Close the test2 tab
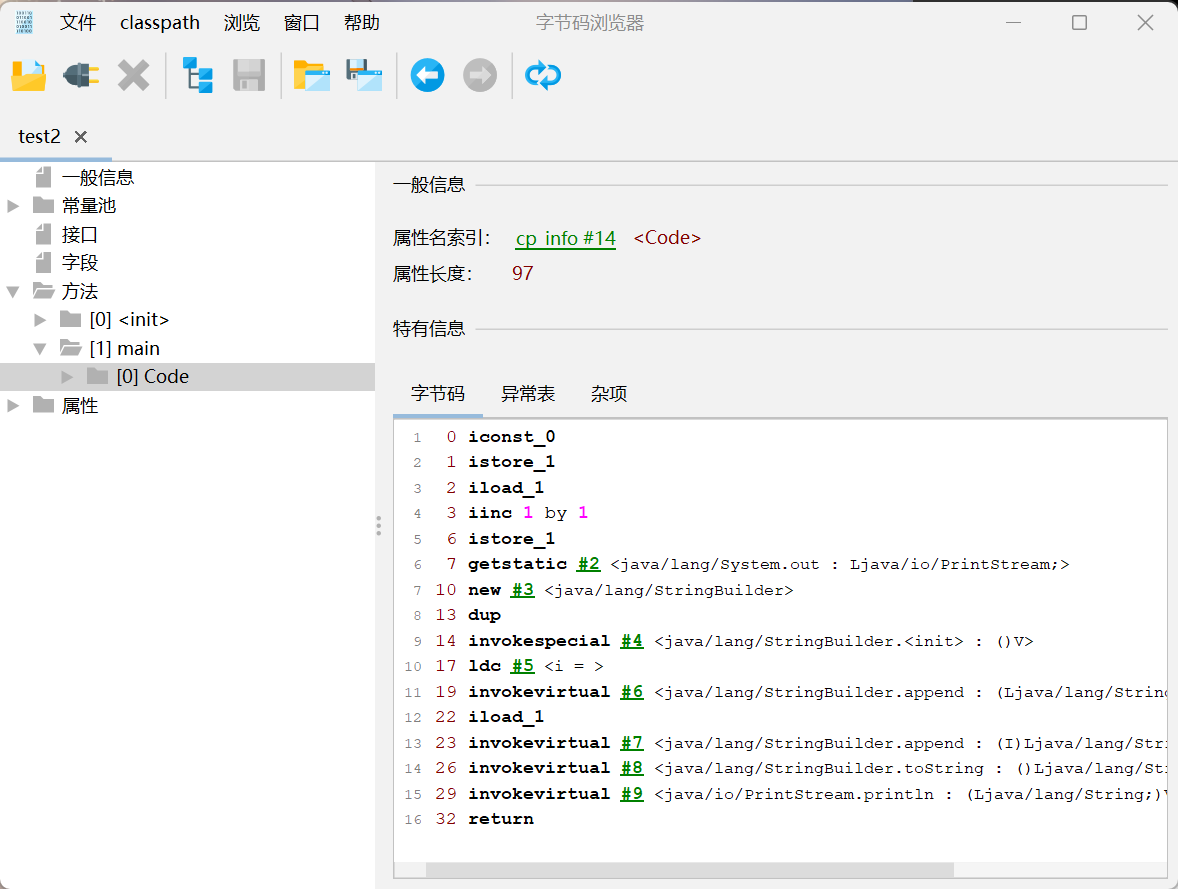This screenshot has width=1178, height=889. click(81, 137)
